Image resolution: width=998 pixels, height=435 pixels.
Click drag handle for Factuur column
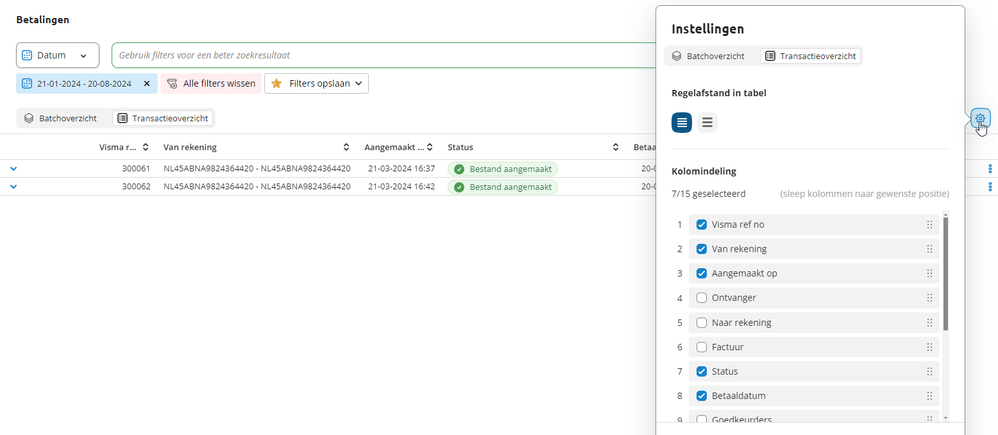pyautogui.click(x=929, y=347)
